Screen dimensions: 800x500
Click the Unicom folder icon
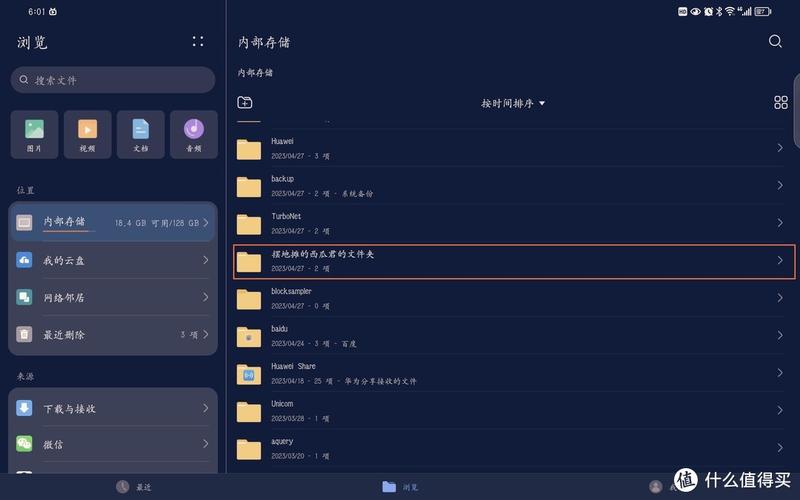pyautogui.click(x=249, y=412)
